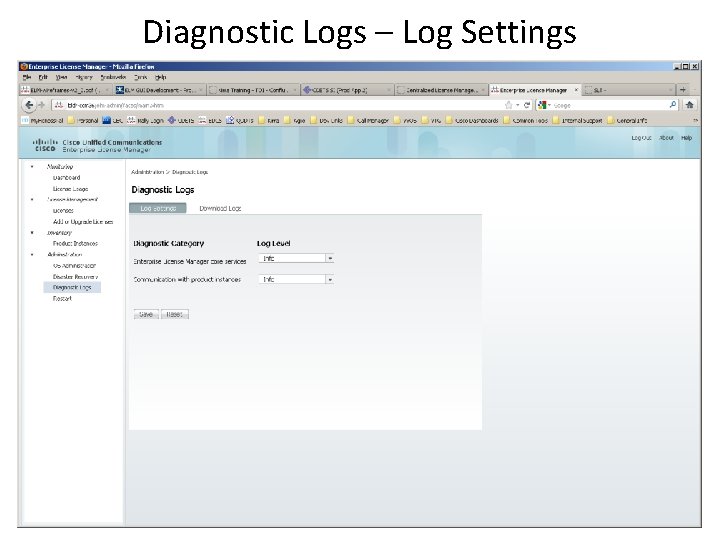This screenshot has width=720, height=540.
Task: Open the View menu
Action: coord(61,77)
